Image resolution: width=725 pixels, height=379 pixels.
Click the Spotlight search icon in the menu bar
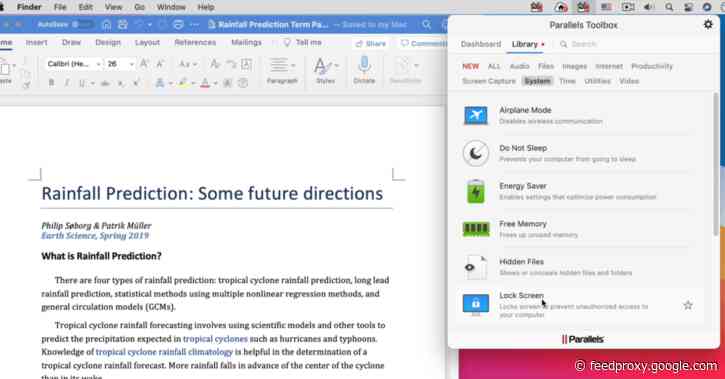pos(669,7)
